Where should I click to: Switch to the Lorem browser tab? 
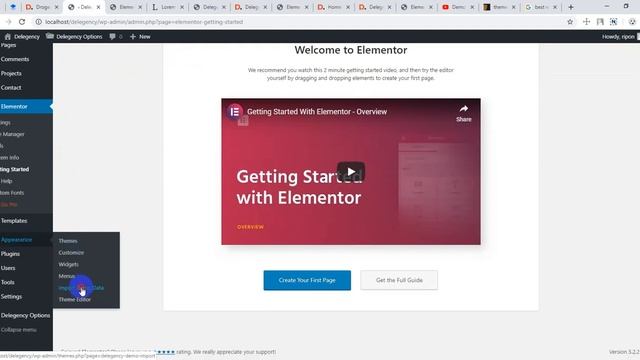point(167,7)
